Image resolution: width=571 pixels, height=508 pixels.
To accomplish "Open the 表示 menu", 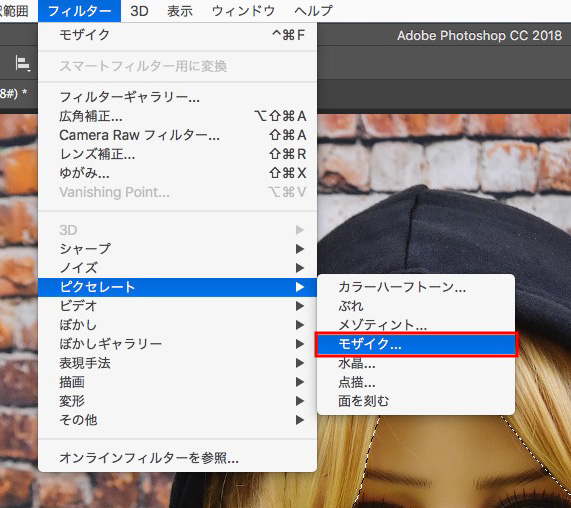I will 180,11.
